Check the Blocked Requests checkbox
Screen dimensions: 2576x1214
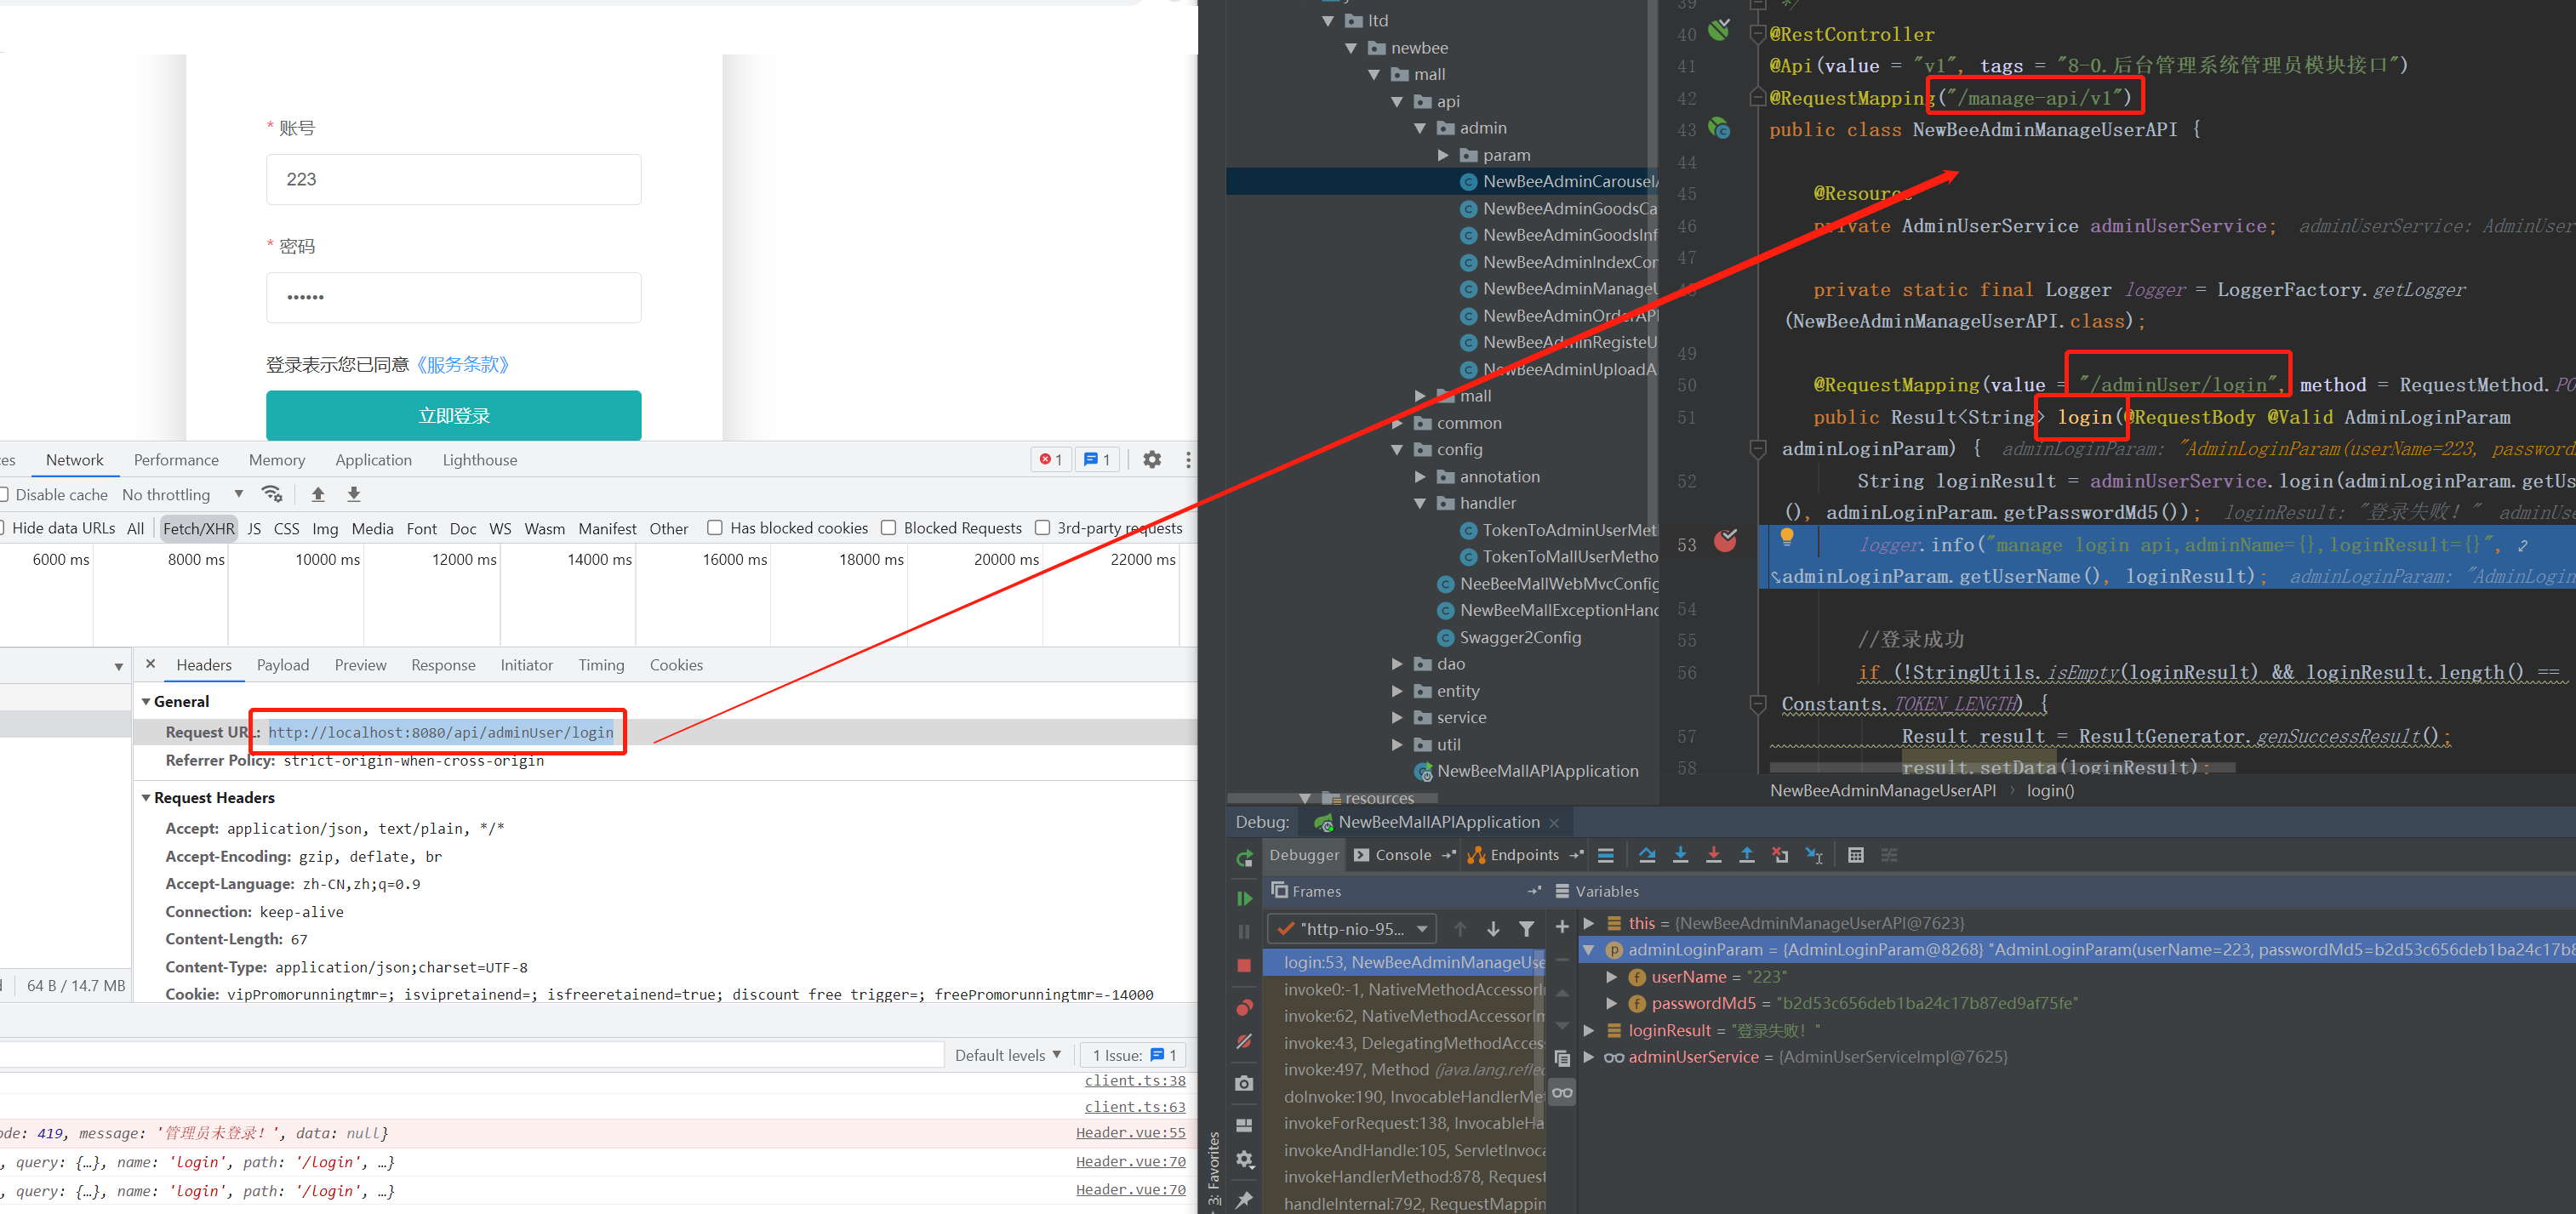pos(888,528)
